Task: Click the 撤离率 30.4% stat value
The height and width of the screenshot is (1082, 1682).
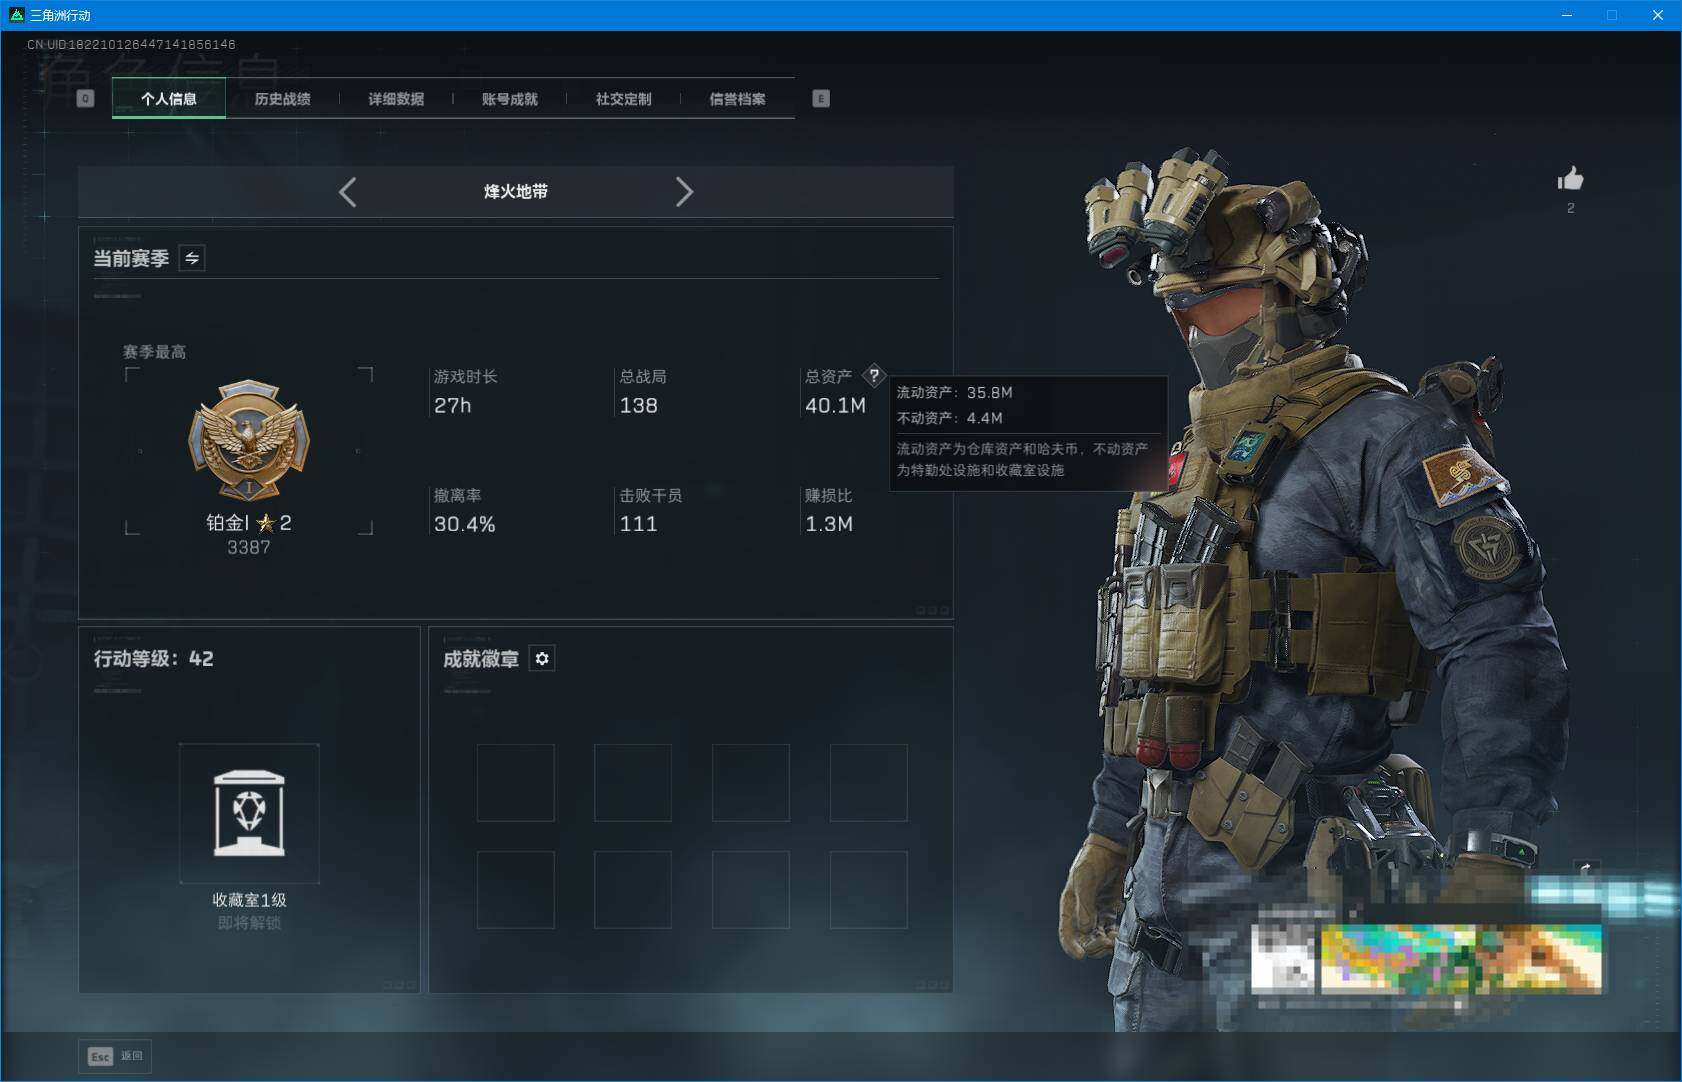Action: pos(463,523)
